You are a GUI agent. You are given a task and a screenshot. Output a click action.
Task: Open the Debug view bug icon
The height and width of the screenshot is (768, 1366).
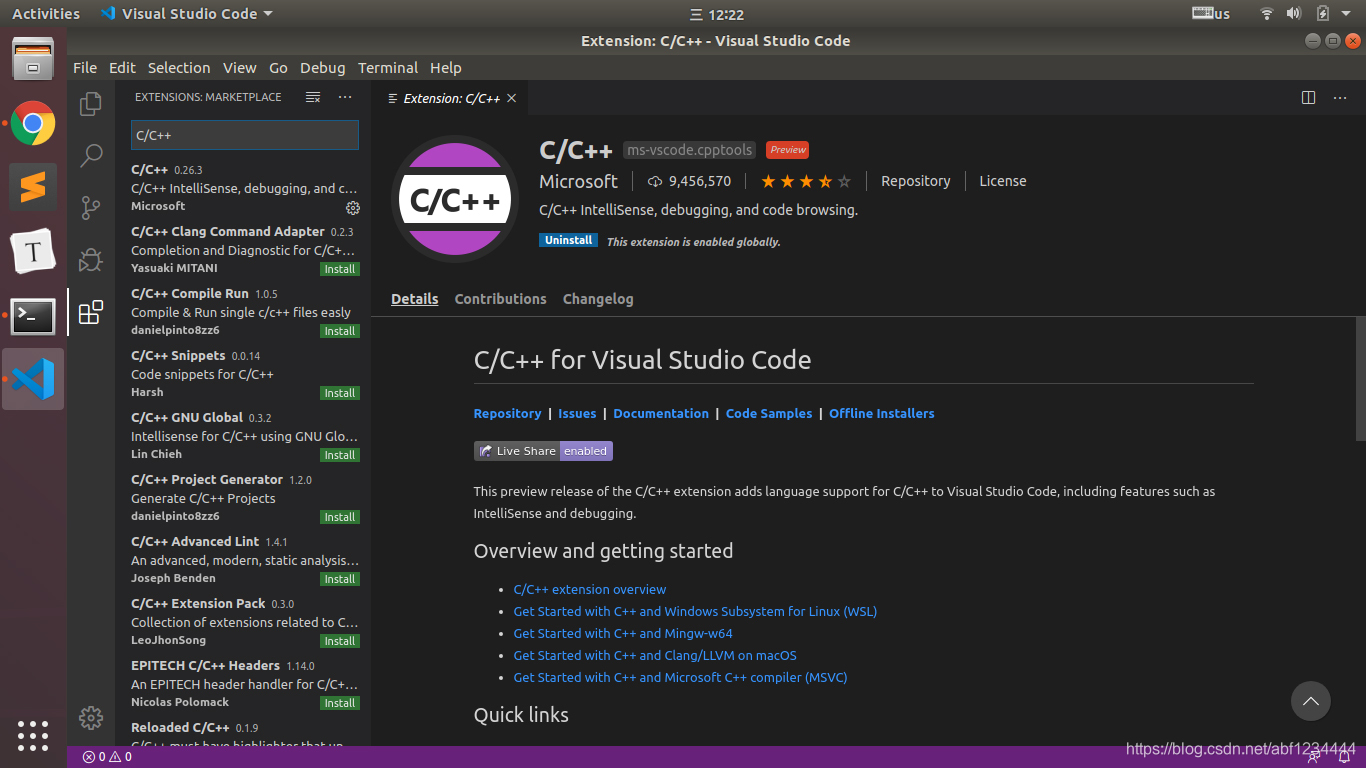pyautogui.click(x=91, y=260)
